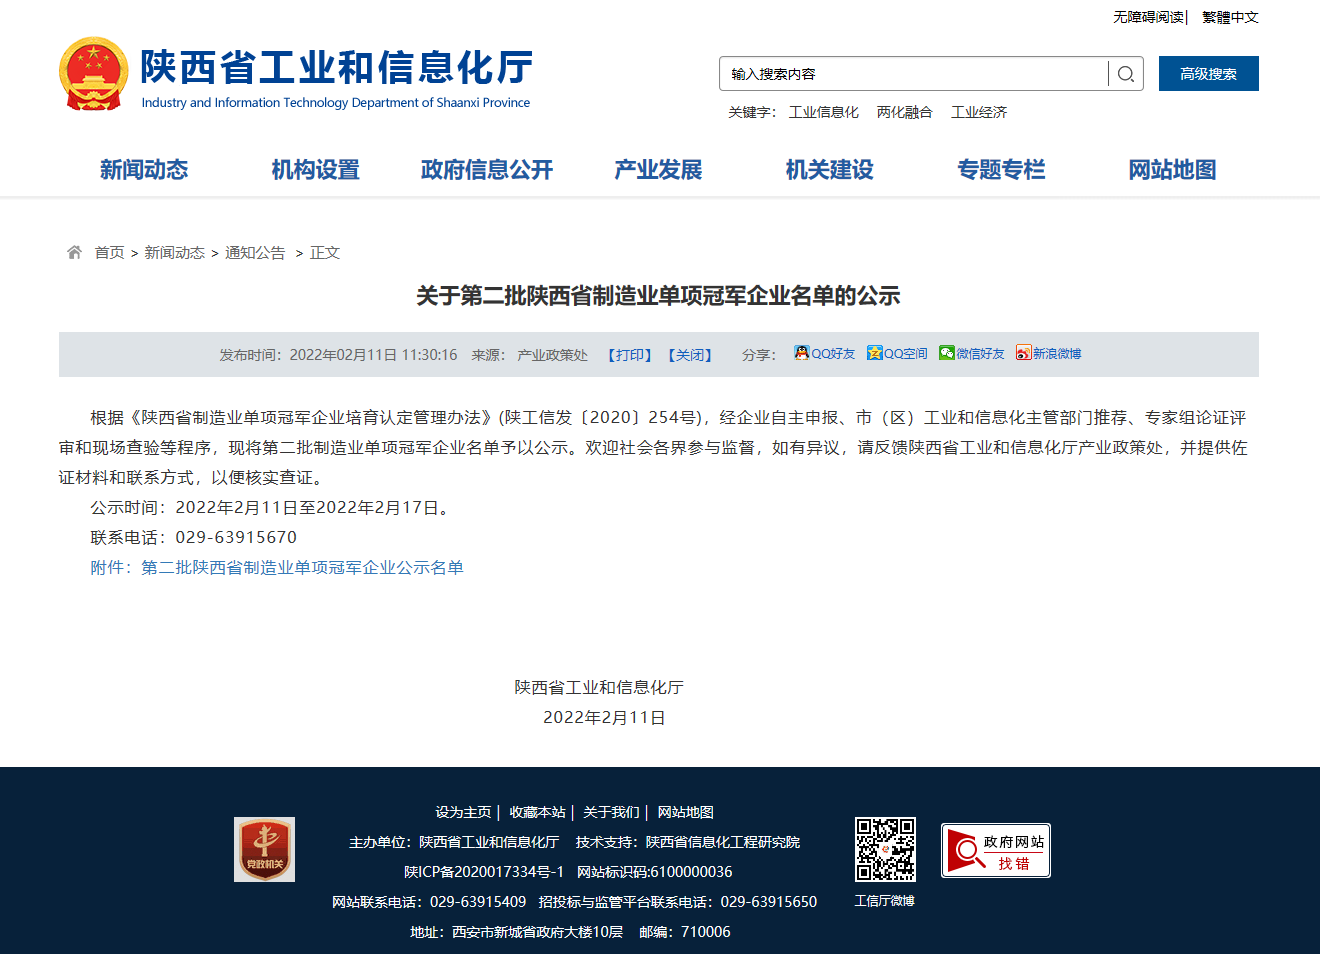Open the 政府信息公开 navigation menu

point(487,170)
